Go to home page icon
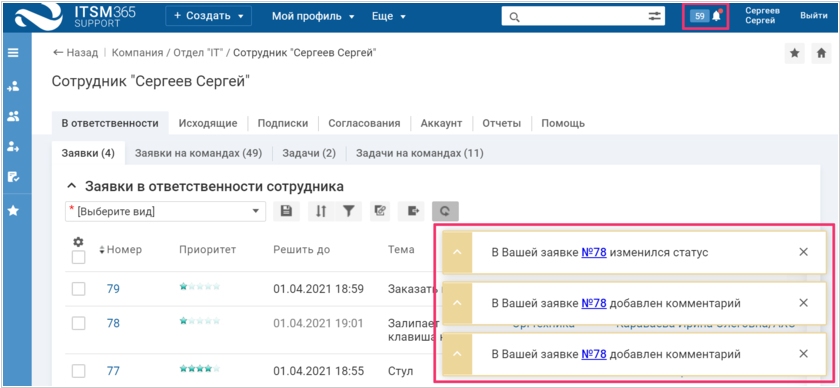 click(x=821, y=53)
